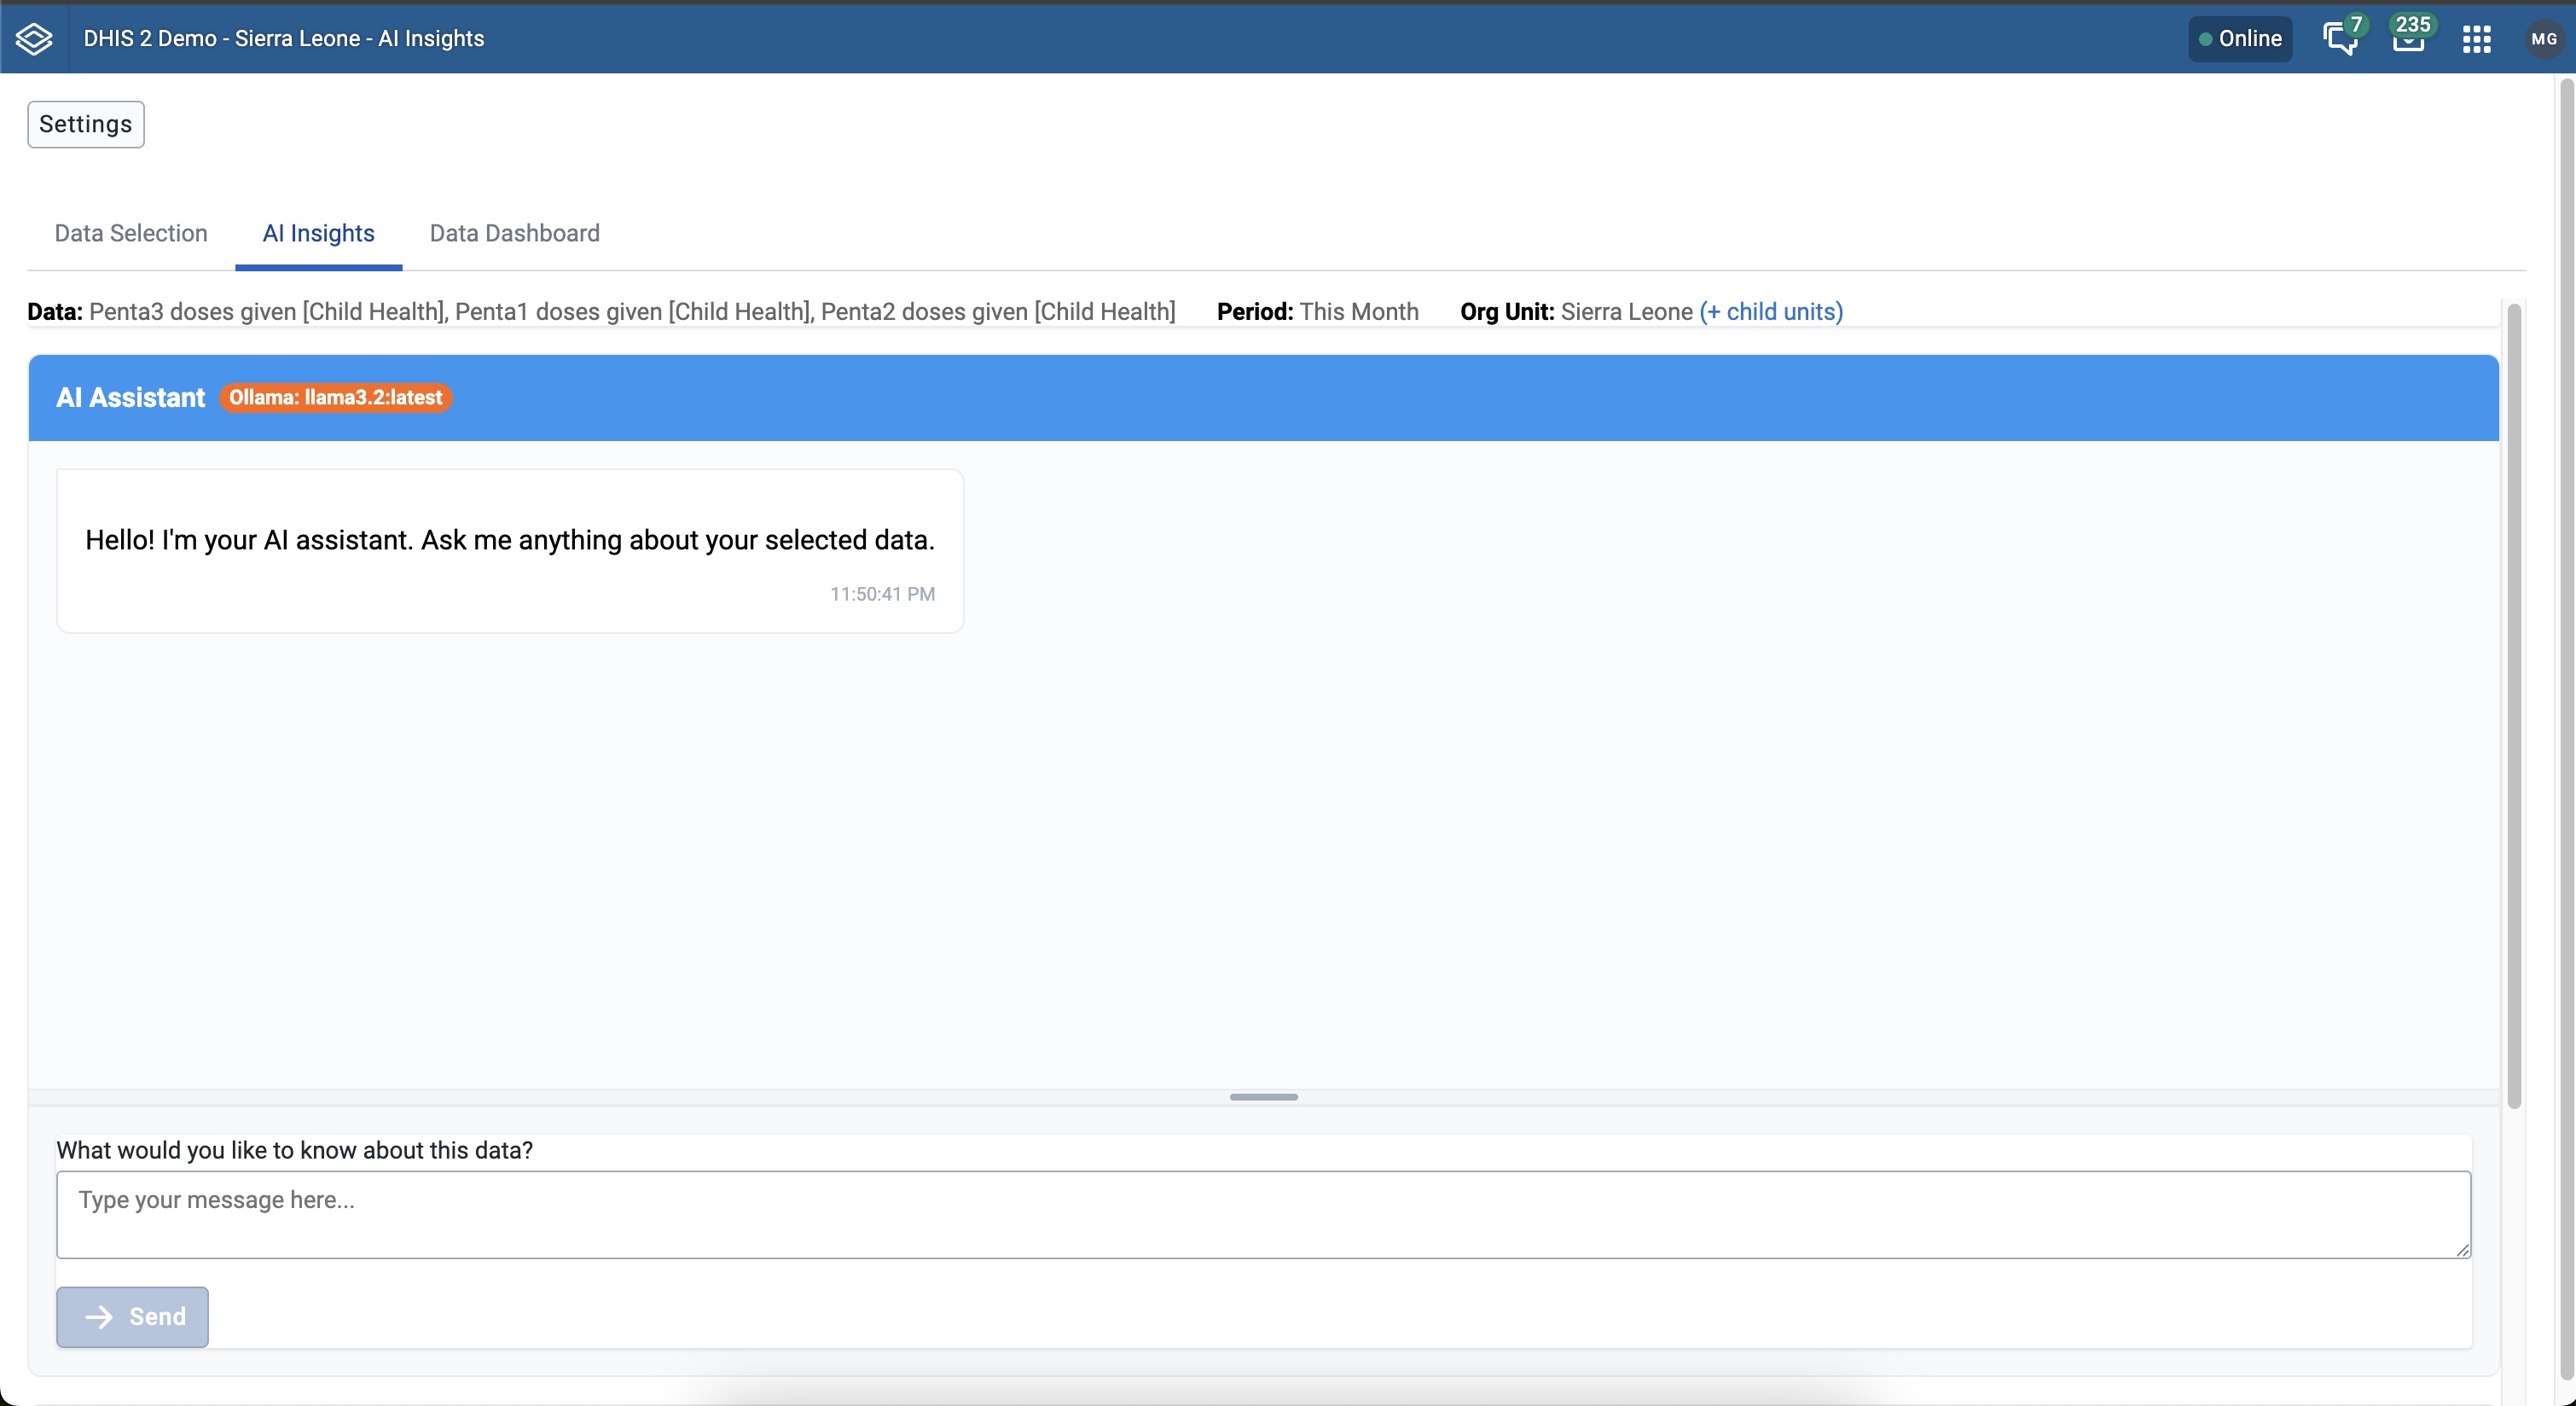Viewport: 2576px width, 1406px height.
Task: Click the assistant greeting message bubble
Action: (510, 550)
